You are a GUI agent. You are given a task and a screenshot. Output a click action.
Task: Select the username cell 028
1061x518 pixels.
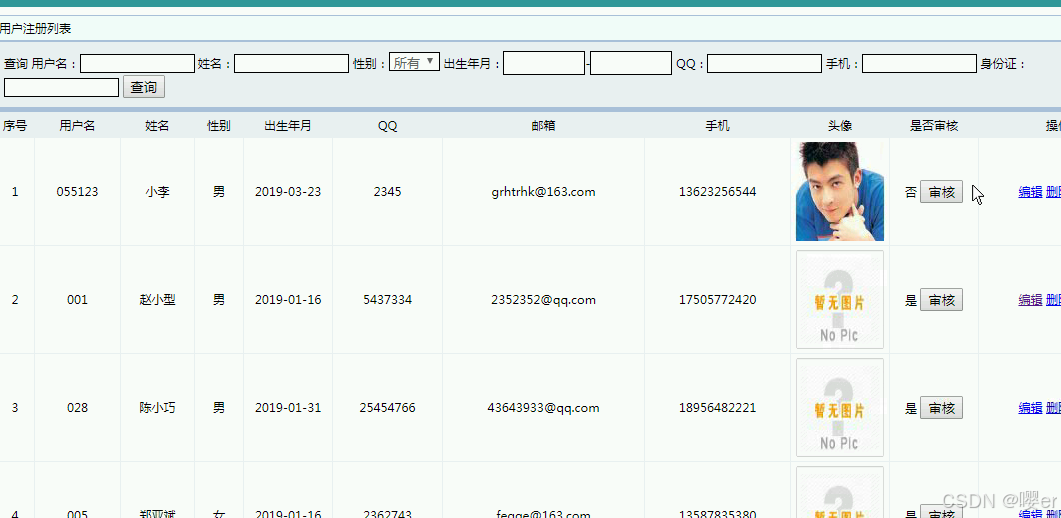click(x=77, y=408)
